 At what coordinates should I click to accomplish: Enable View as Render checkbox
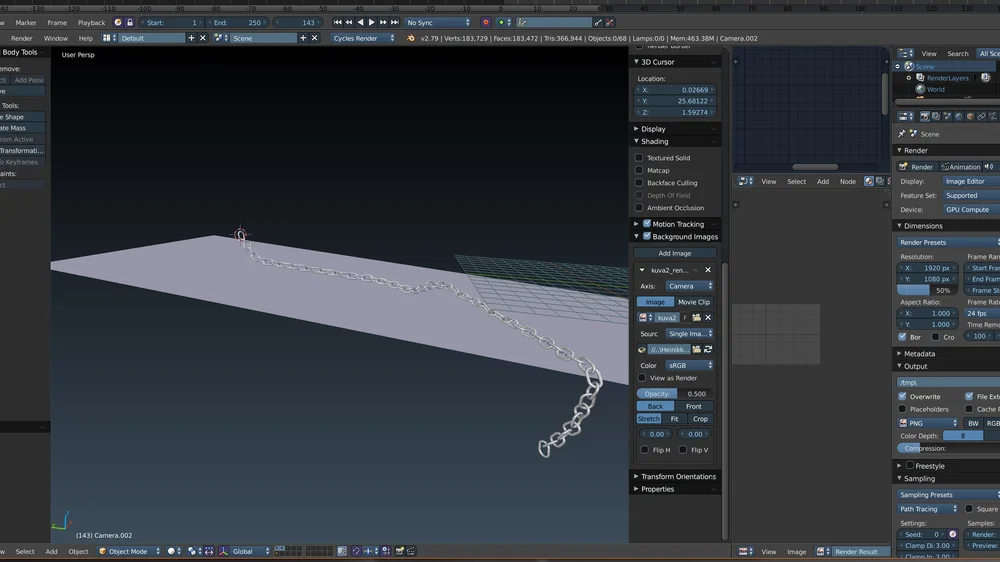(x=642, y=378)
